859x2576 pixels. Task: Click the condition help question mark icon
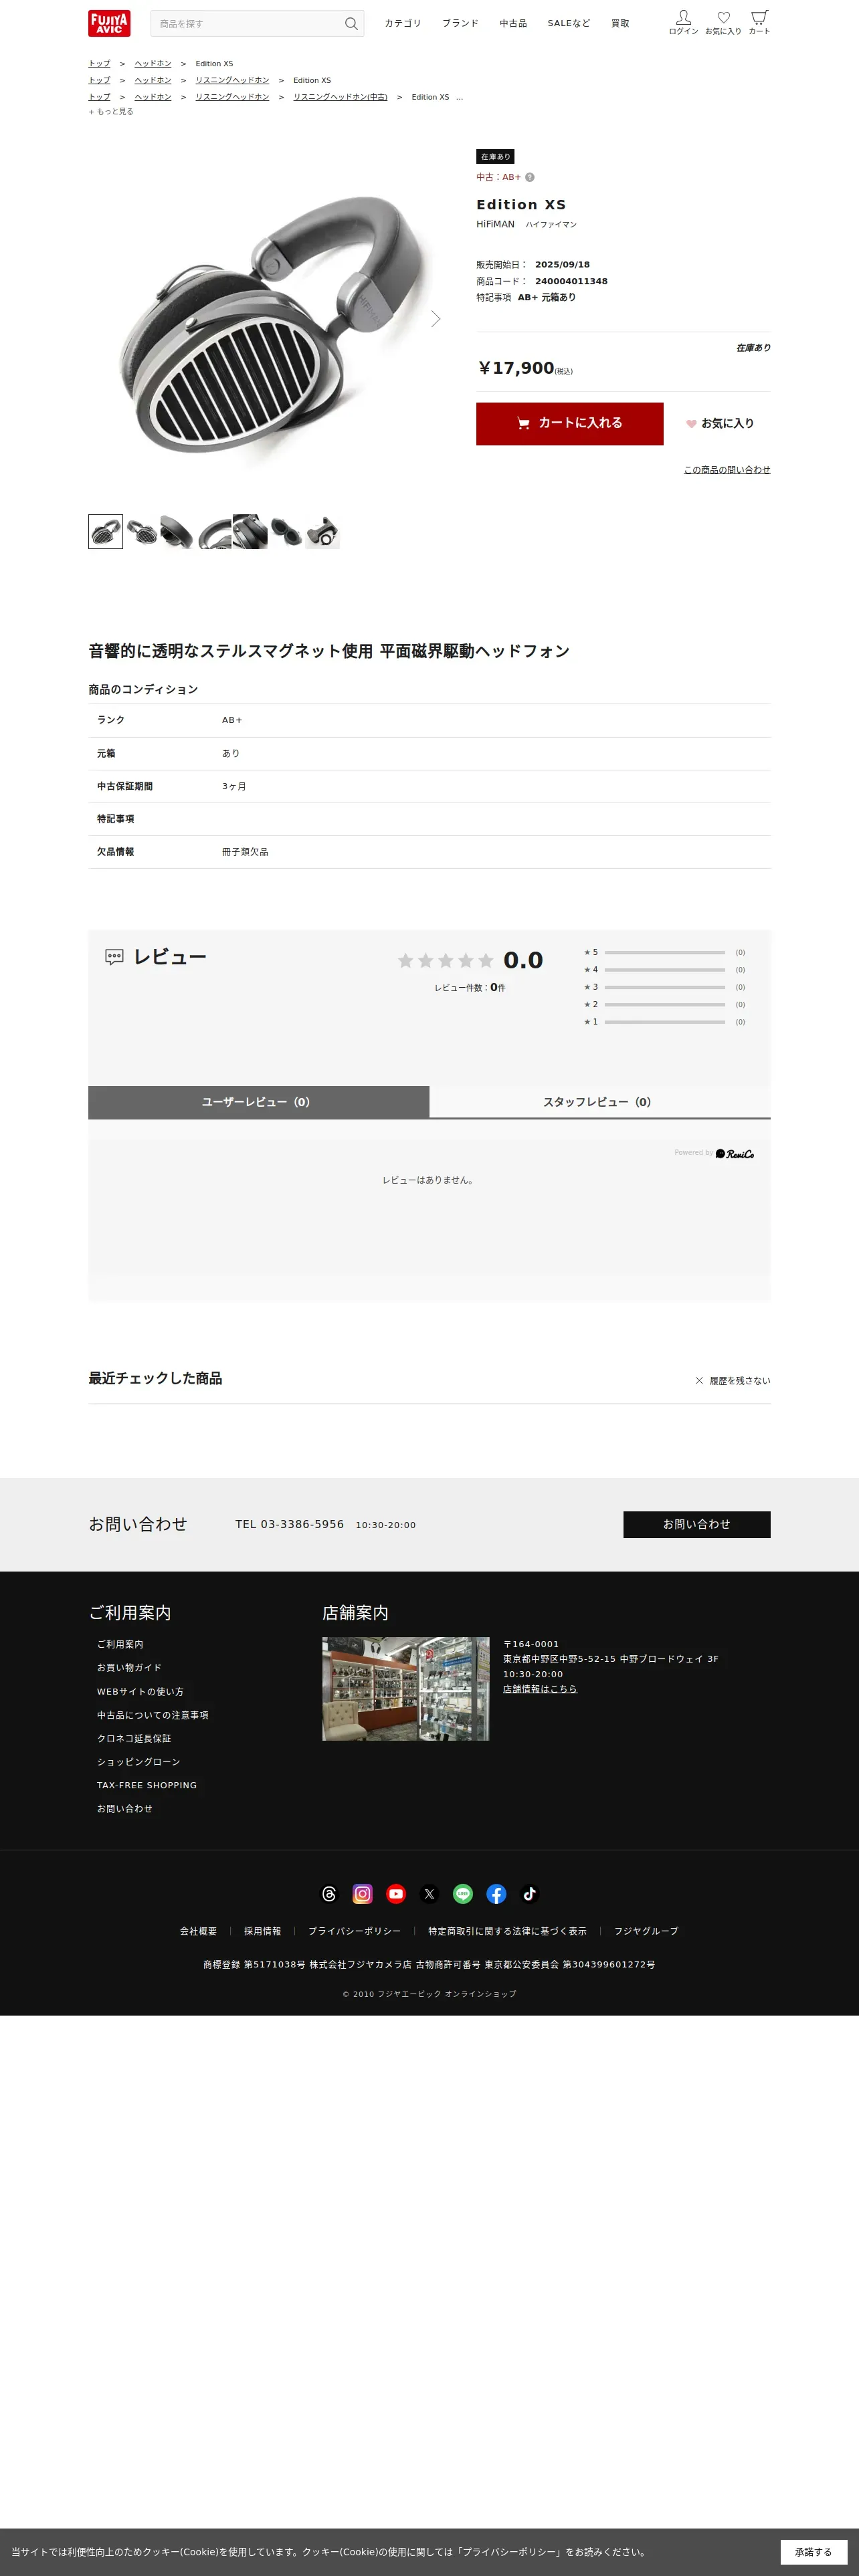(530, 177)
